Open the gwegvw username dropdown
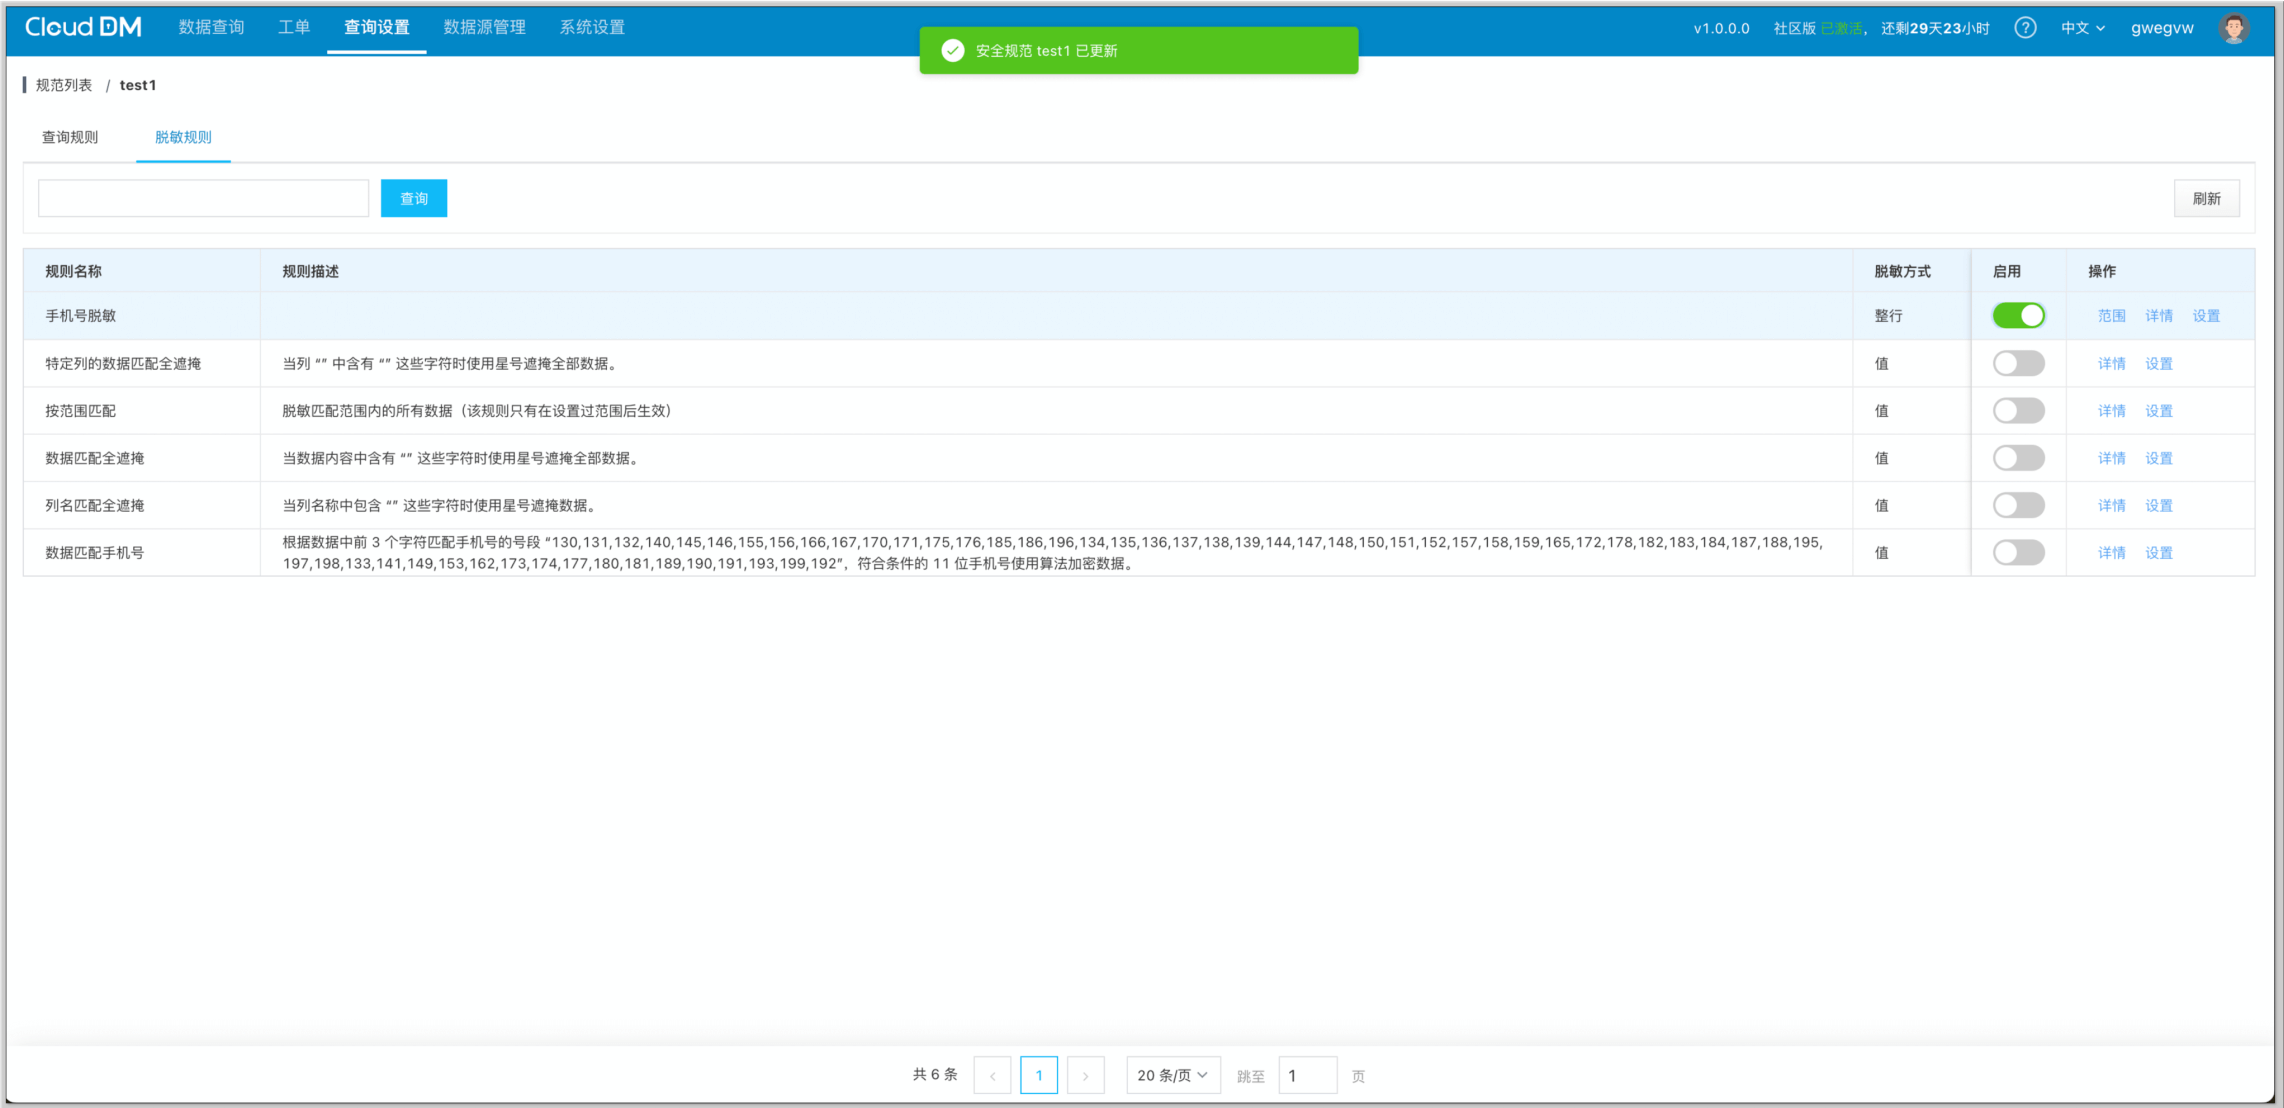 [2161, 28]
